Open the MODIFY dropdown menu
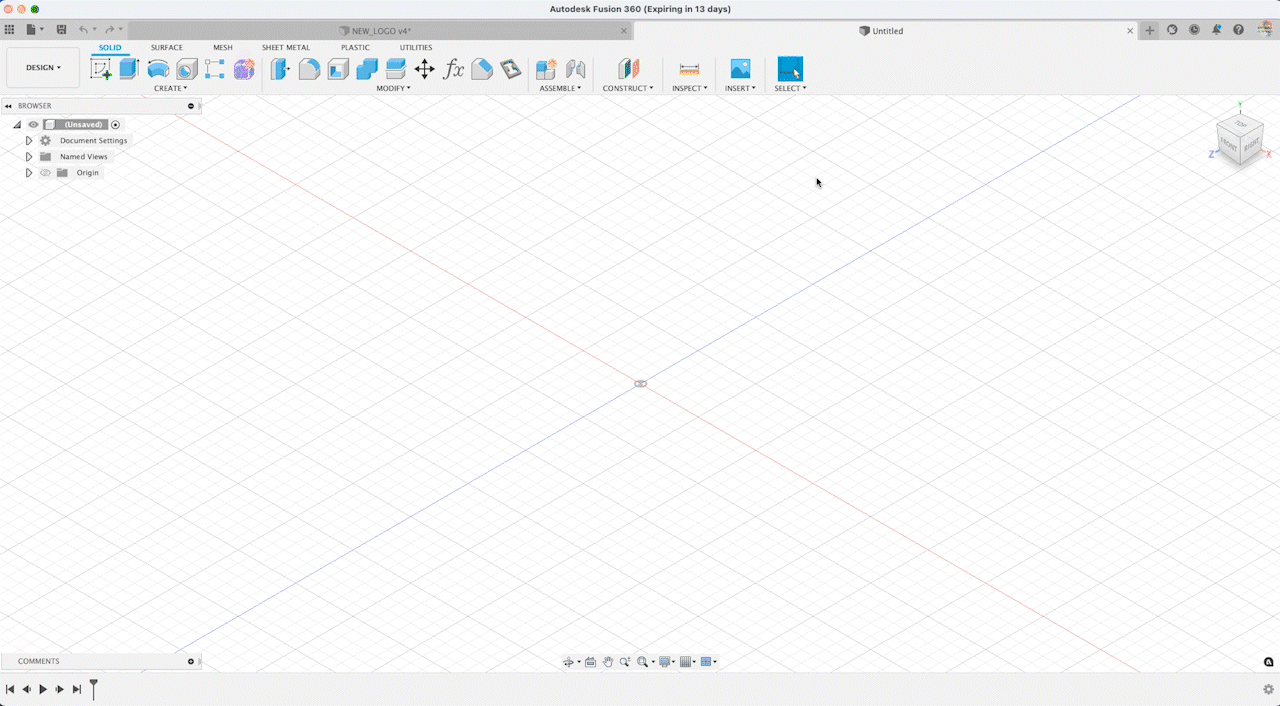Viewport: 1280px width, 706px height. tap(393, 88)
